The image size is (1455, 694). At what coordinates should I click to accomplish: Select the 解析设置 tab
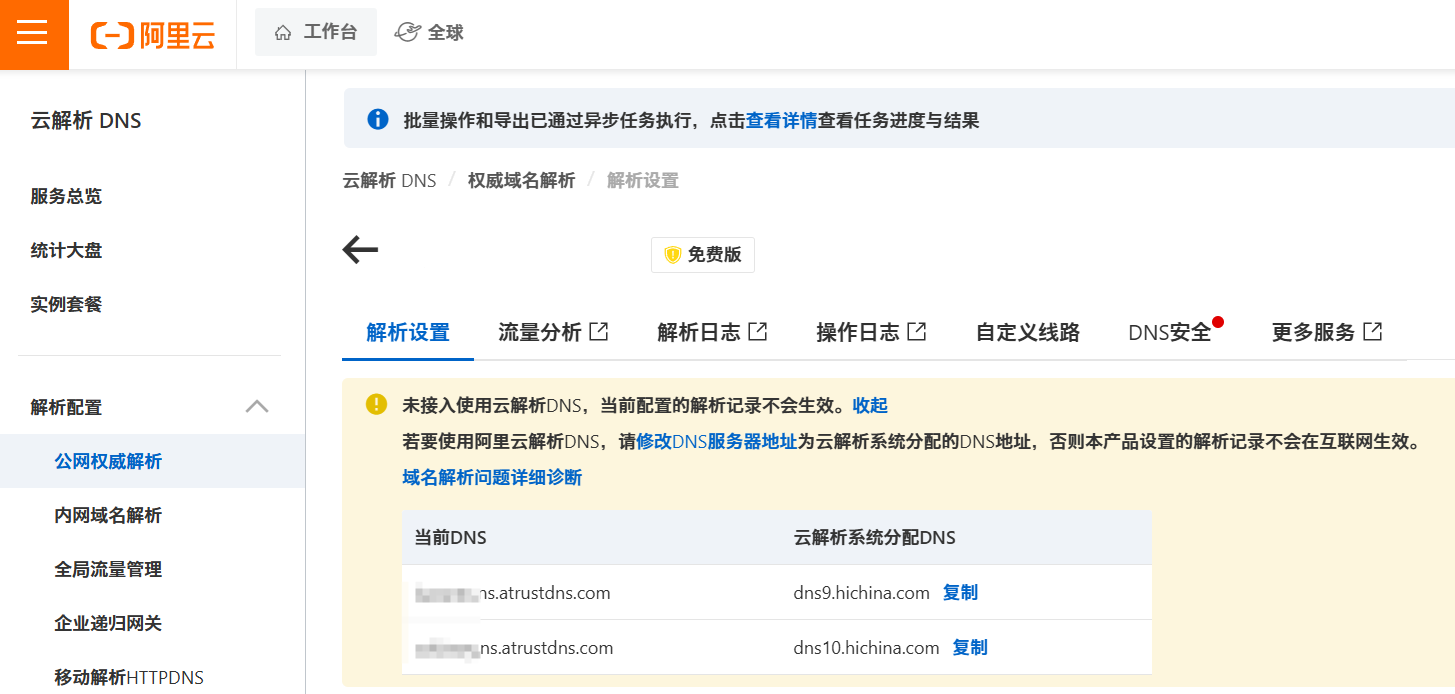click(x=408, y=332)
